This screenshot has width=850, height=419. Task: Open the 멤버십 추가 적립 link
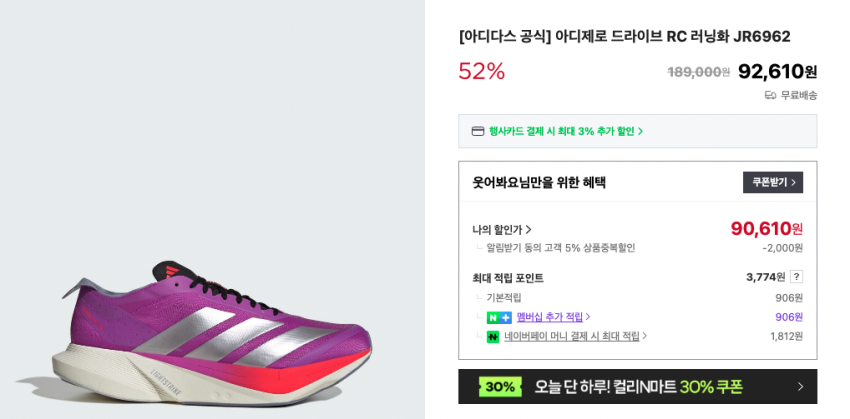tap(553, 317)
